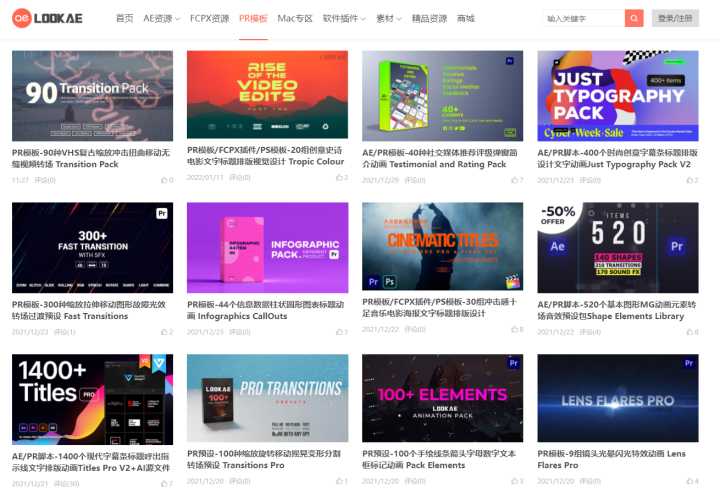Click like icon under Shape Elements Library
This screenshot has height=494, width=720.
click(x=687, y=332)
